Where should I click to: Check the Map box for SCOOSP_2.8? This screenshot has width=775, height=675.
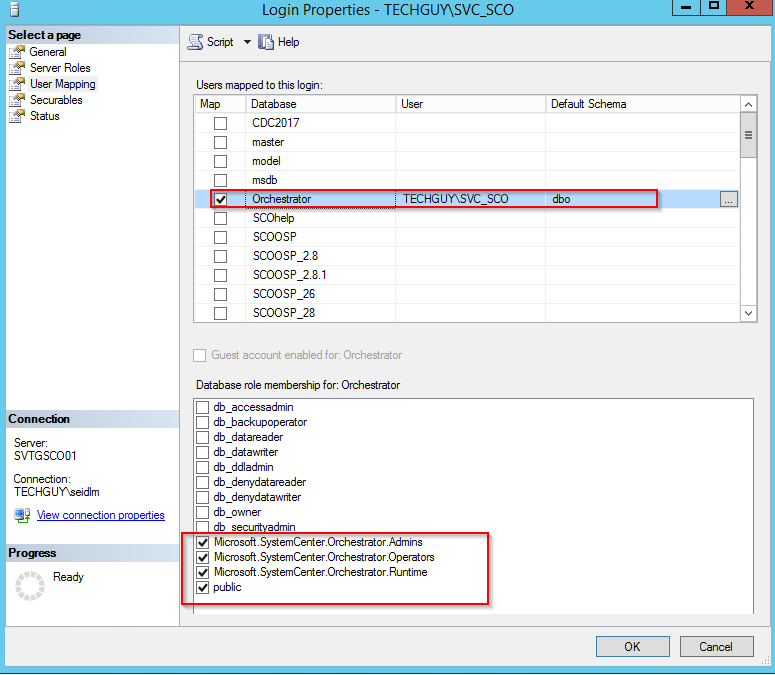click(x=220, y=256)
